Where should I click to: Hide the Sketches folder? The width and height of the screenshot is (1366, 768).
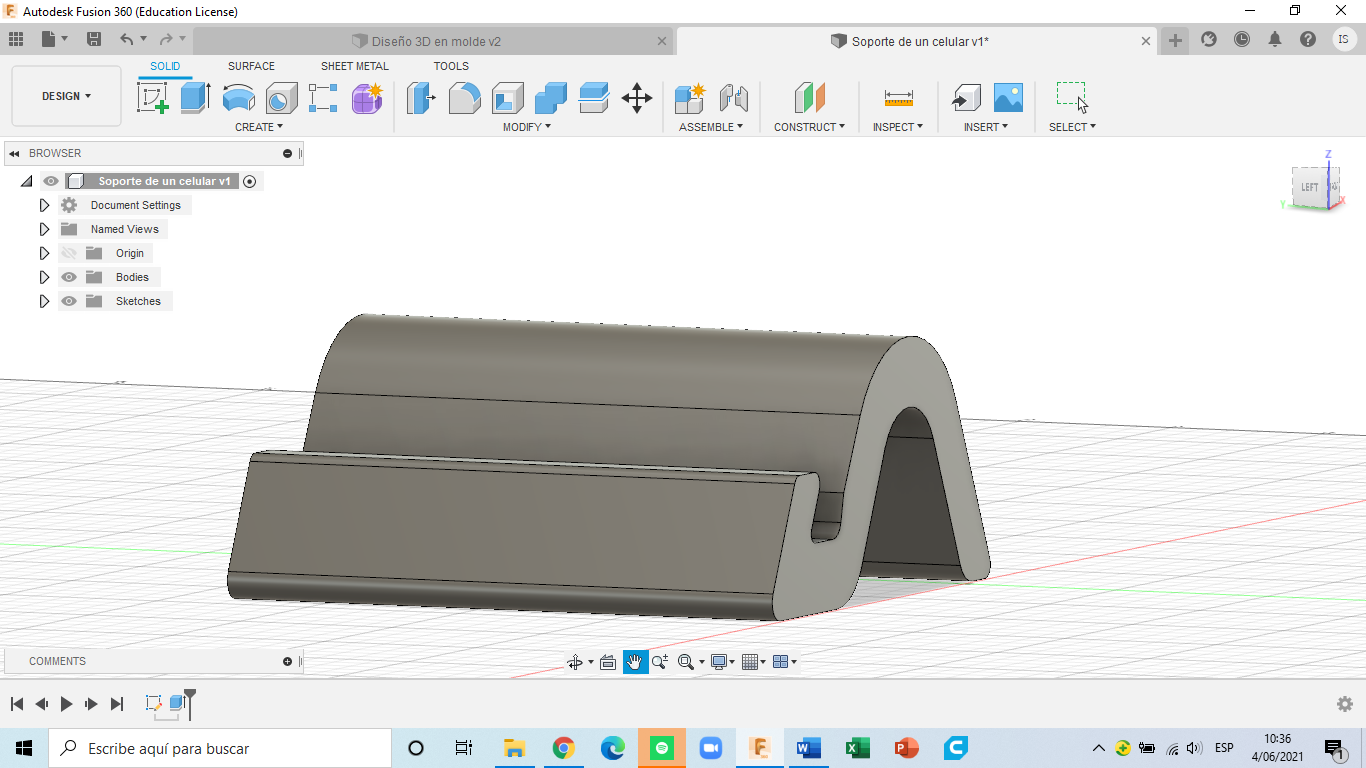coord(69,301)
